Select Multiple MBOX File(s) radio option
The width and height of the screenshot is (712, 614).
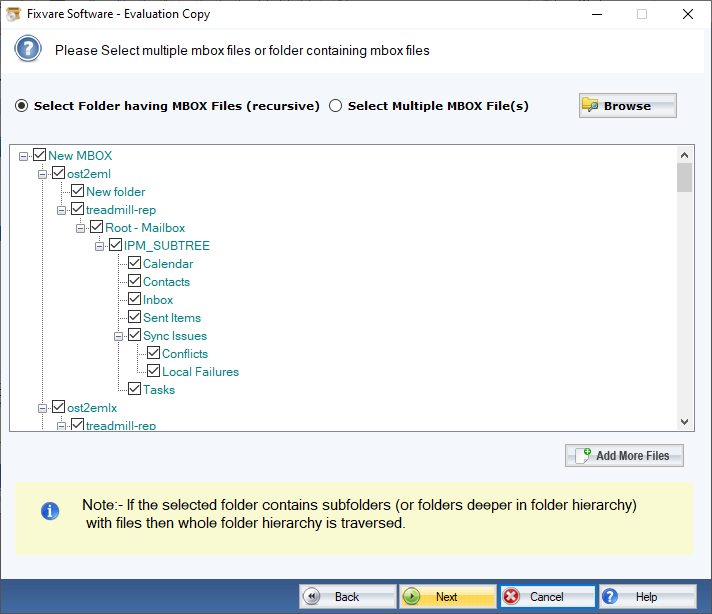[336, 106]
